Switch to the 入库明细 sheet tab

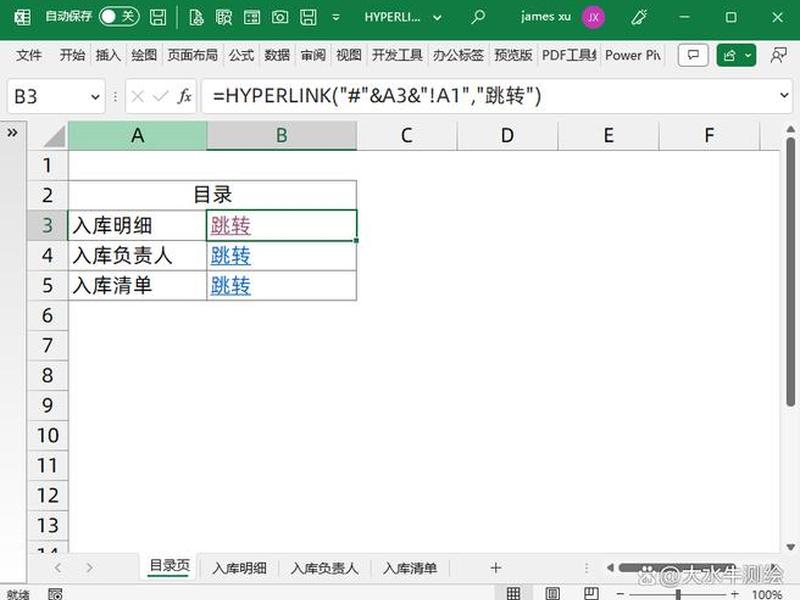(x=239, y=568)
